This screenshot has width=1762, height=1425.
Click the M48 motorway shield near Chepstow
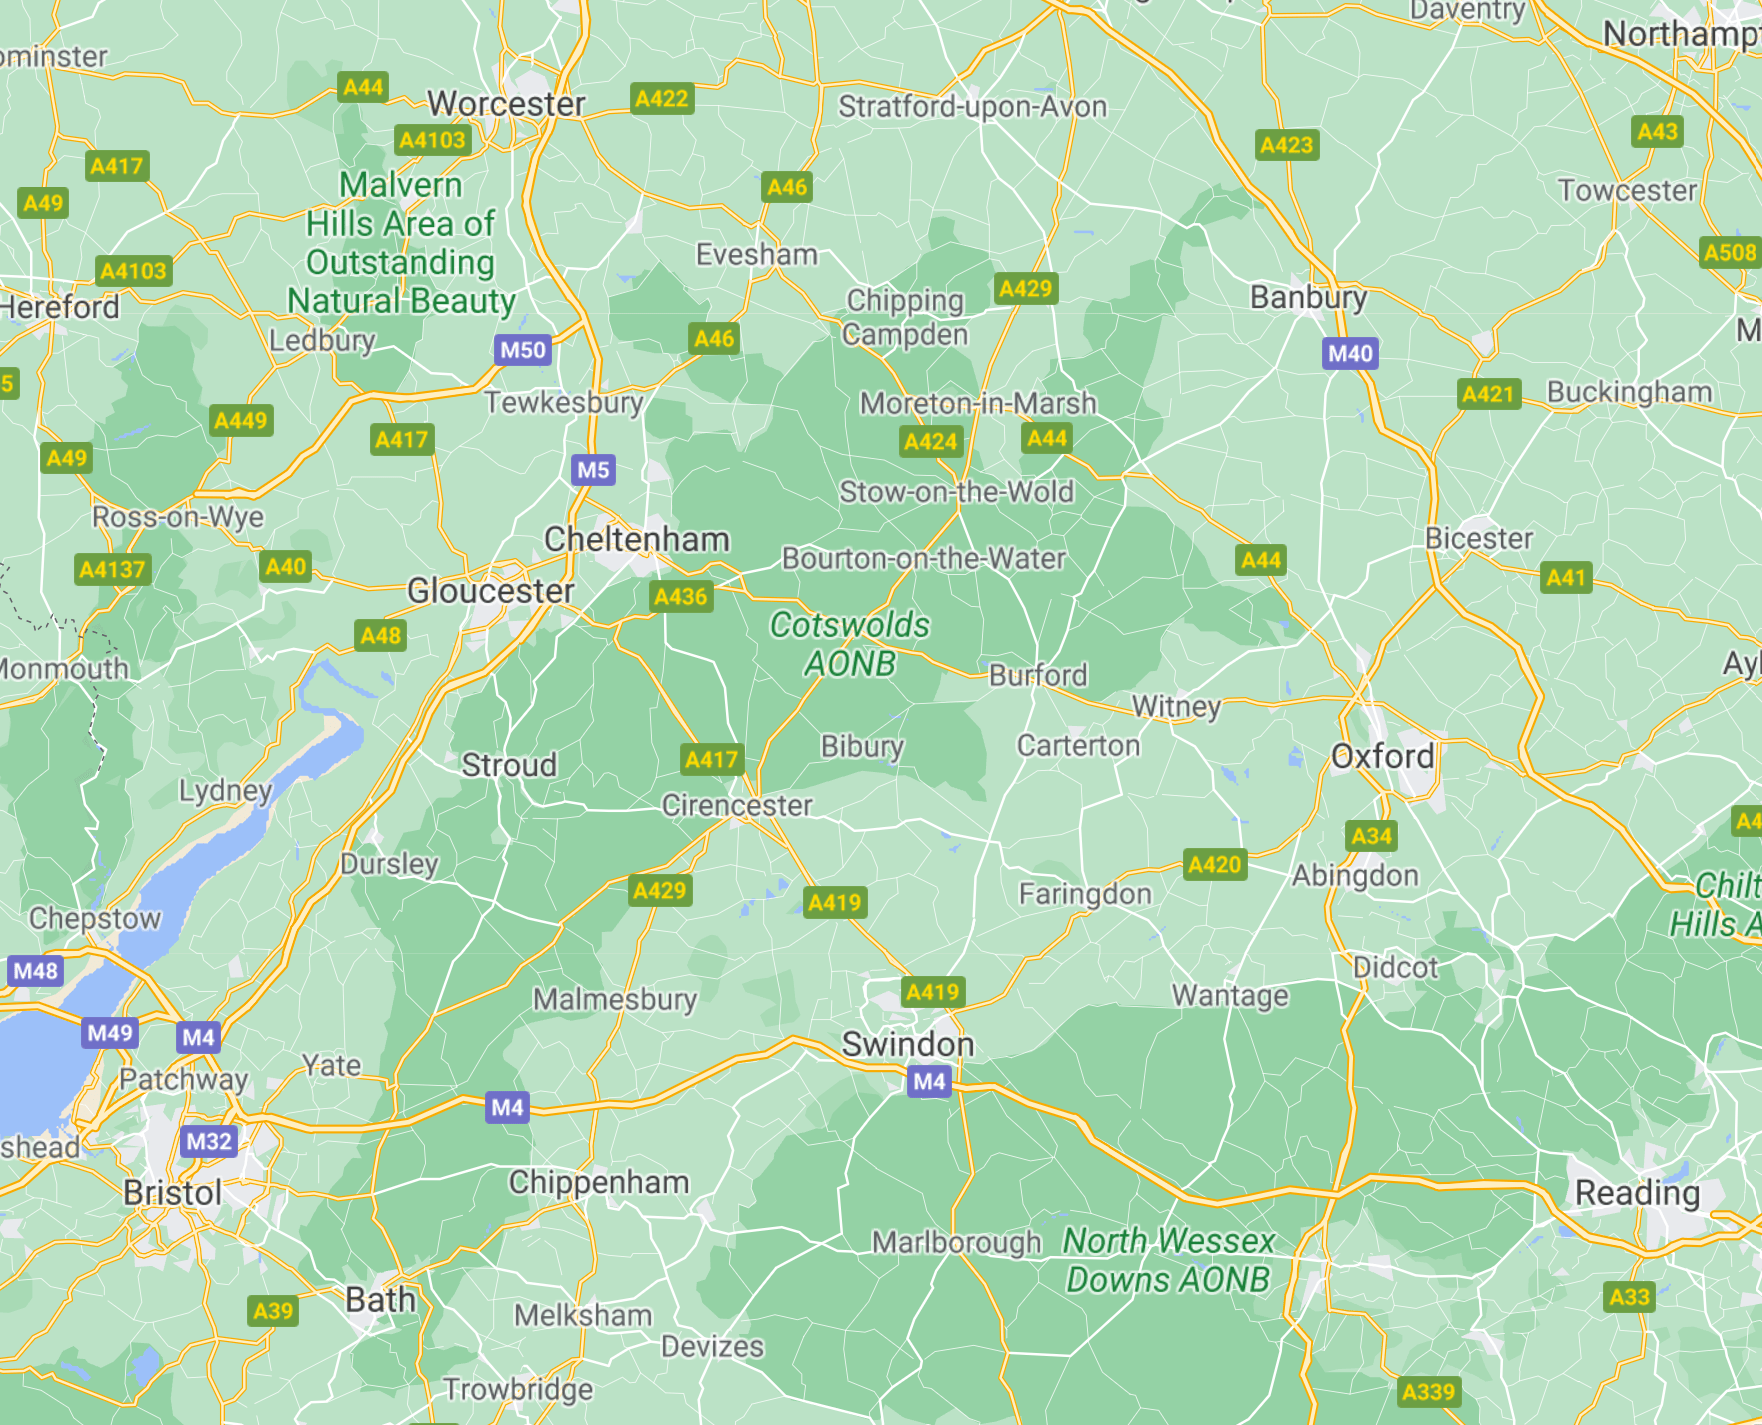(36, 970)
